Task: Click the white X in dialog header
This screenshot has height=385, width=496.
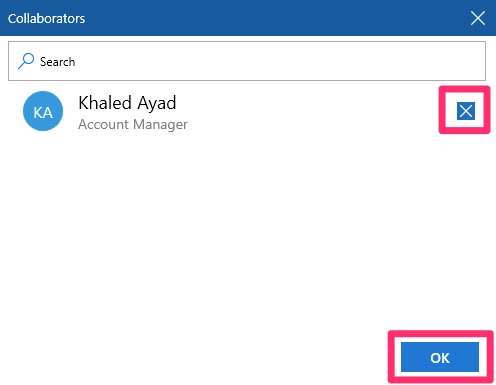Action: [478, 18]
